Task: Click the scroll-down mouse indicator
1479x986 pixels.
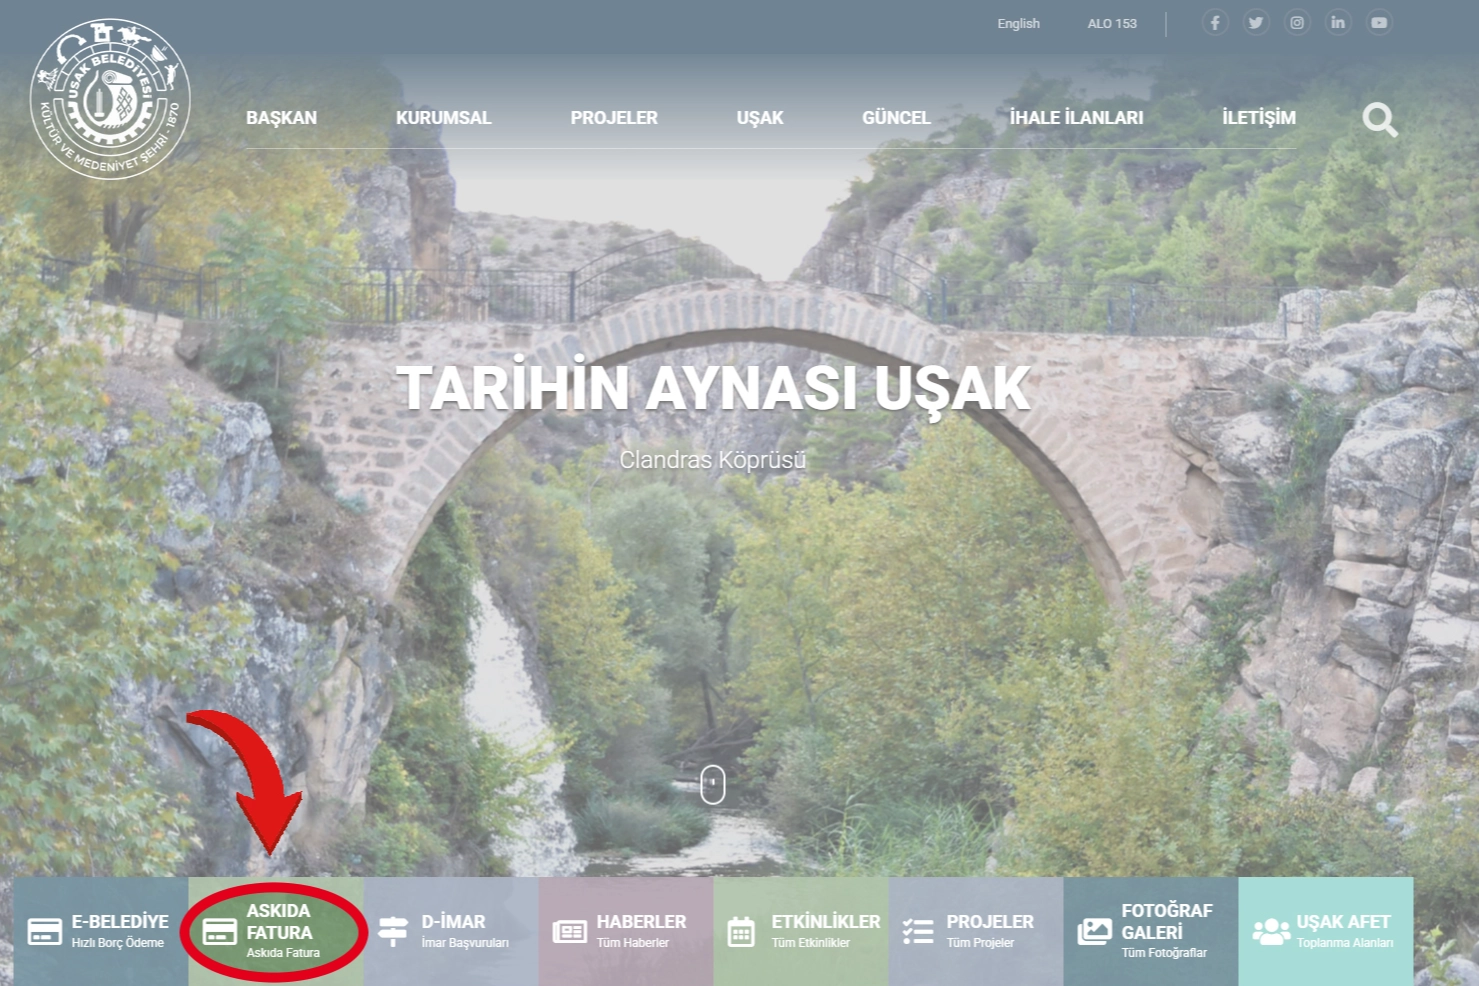Action: [712, 784]
